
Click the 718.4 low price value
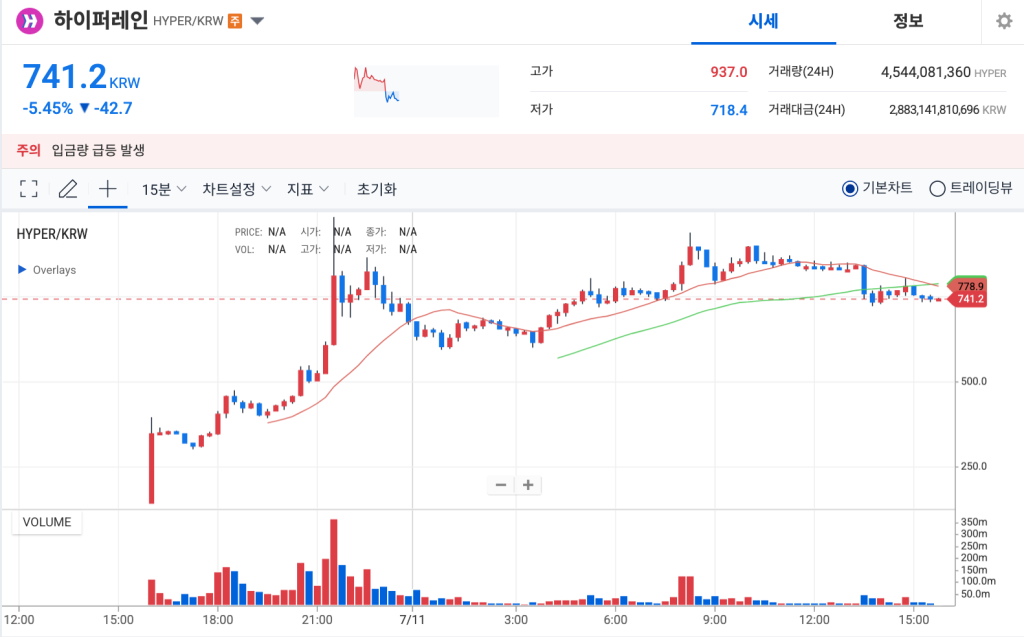729,110
